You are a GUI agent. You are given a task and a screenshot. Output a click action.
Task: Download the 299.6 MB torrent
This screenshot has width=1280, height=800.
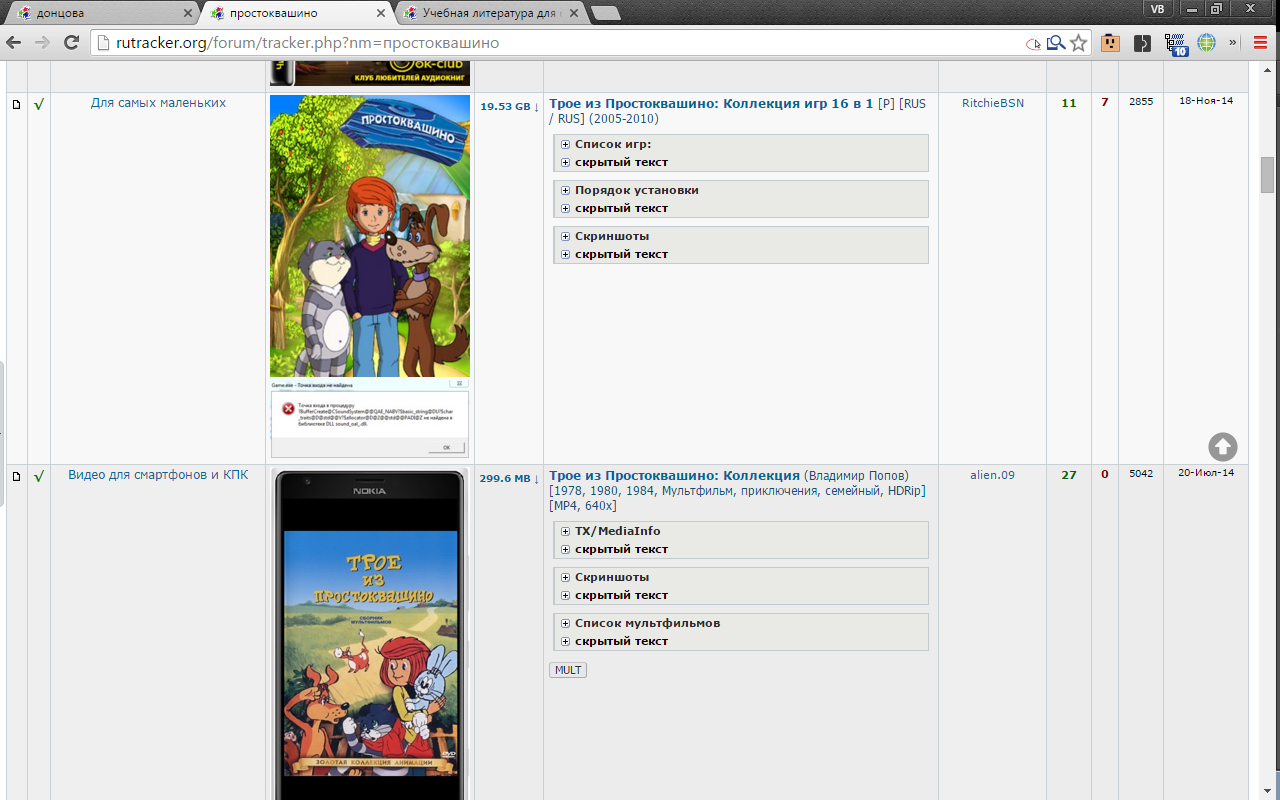(510, 478)
